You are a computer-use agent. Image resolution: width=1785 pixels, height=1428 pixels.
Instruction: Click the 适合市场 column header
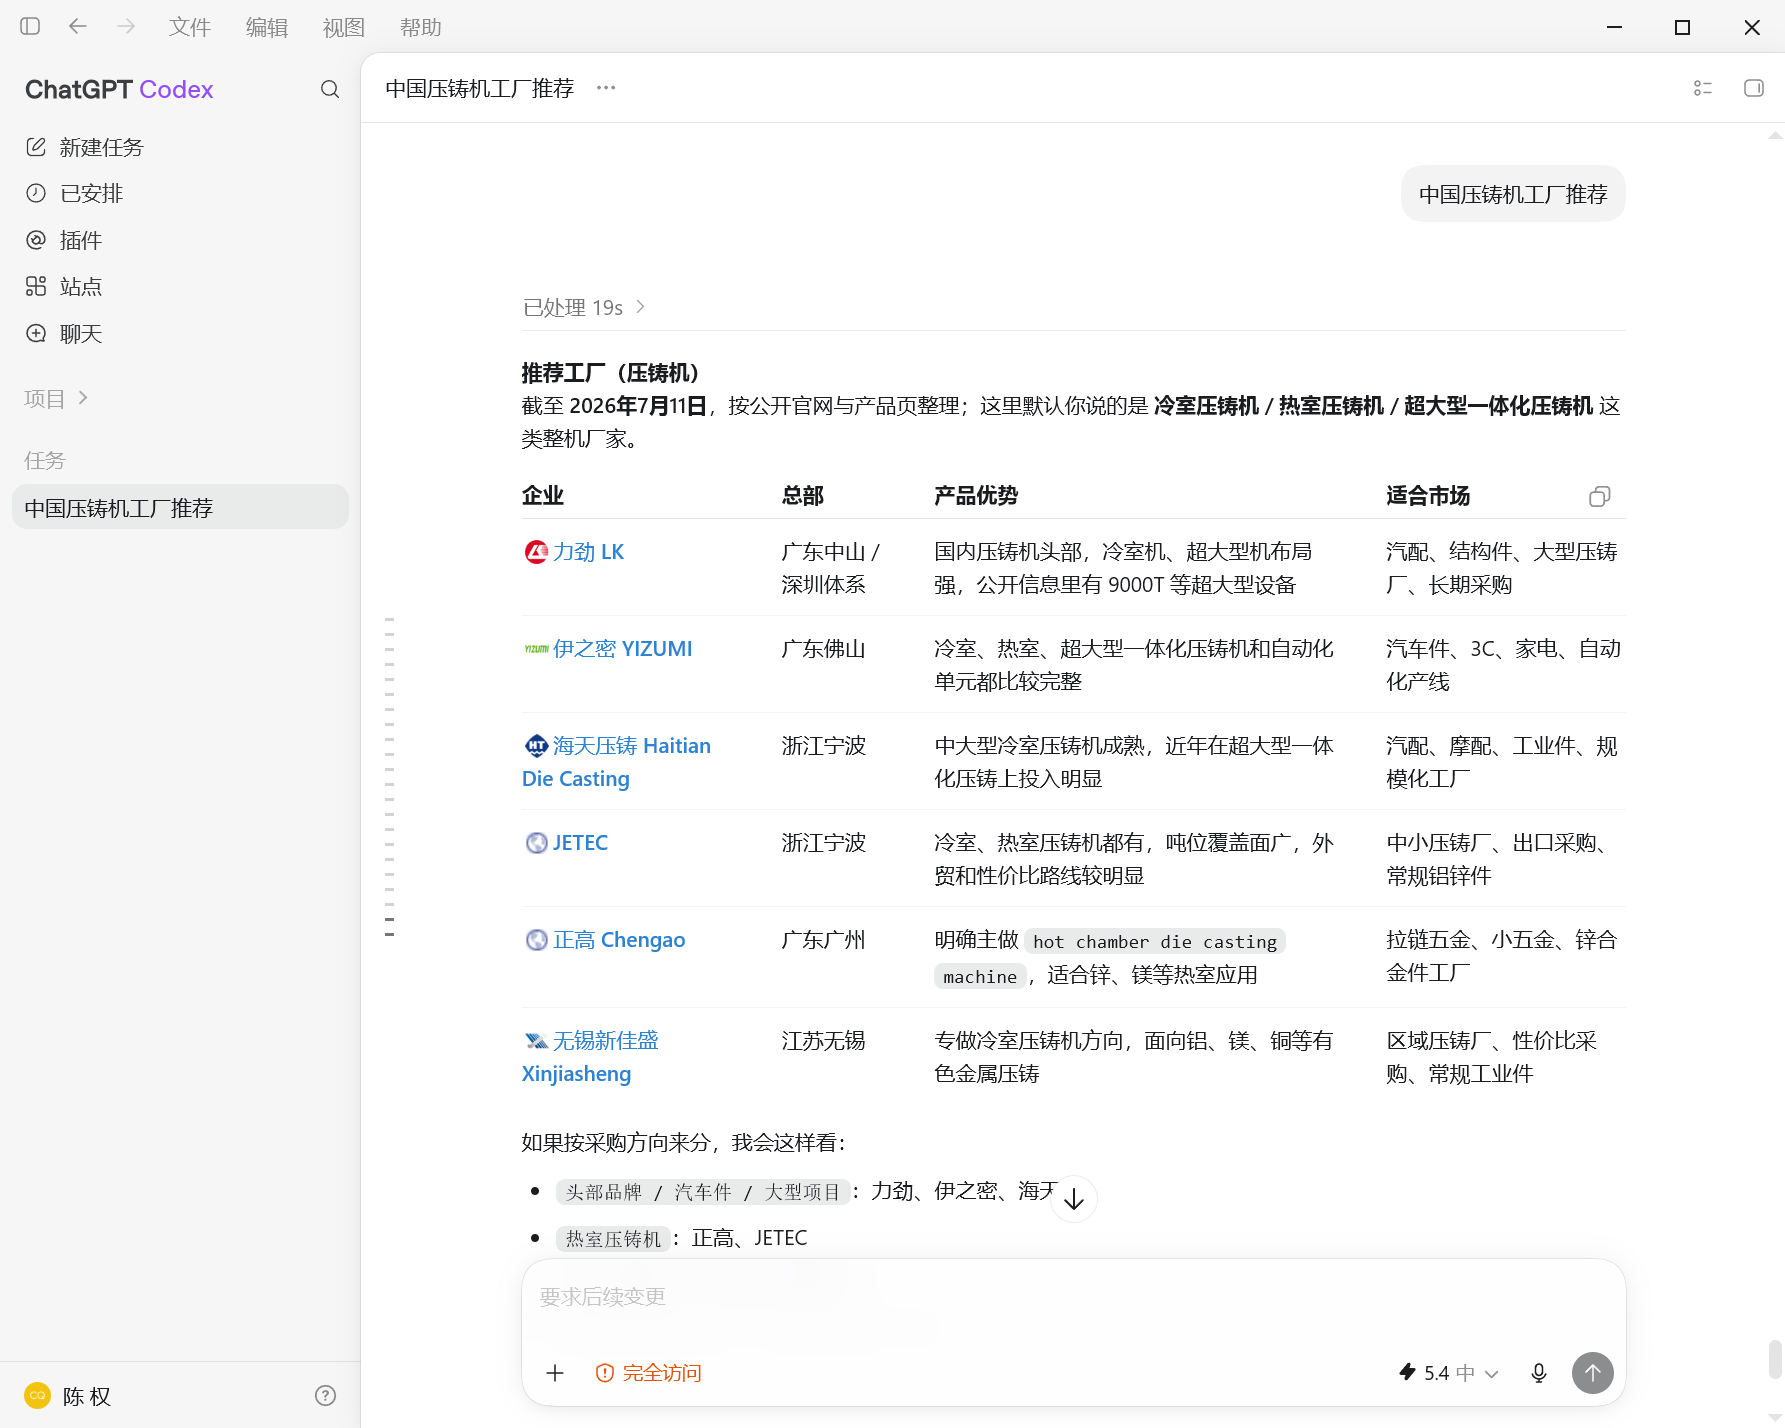pyautogui.click(x=1428, y=495)
